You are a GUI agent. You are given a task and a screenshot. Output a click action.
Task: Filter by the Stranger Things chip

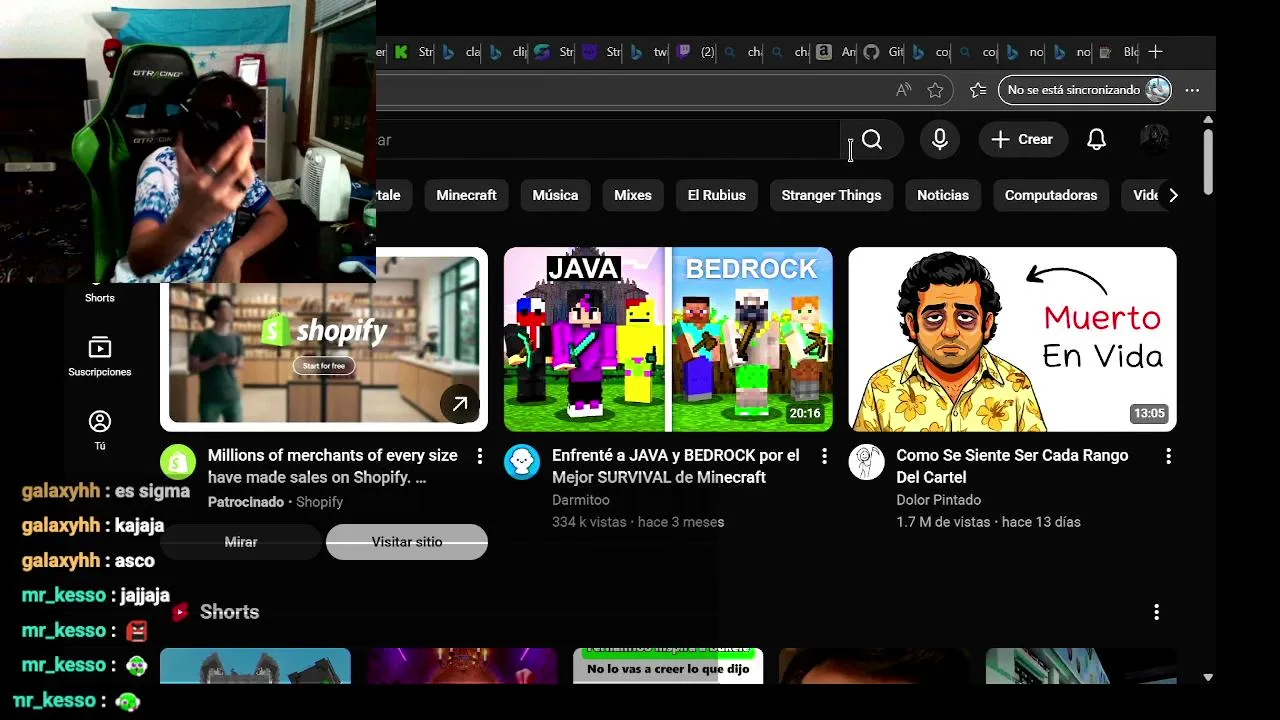pos(831,195)
